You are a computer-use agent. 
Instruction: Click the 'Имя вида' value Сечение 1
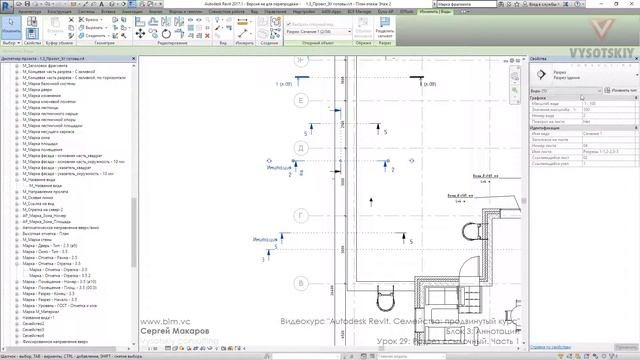click(x=610, y=133)
